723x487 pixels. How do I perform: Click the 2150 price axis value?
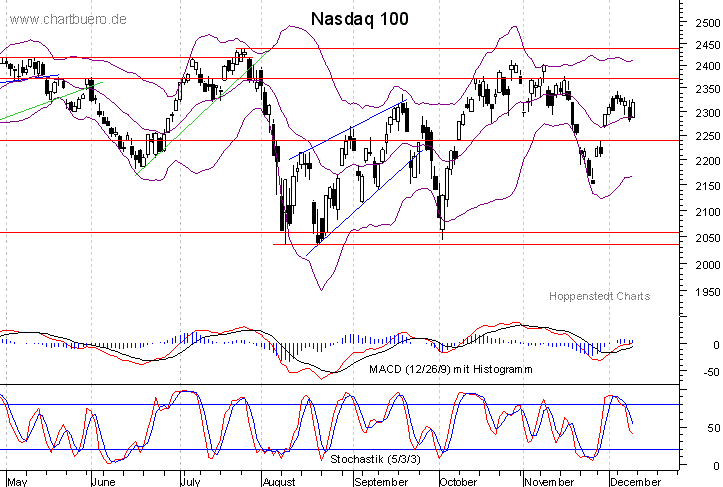point(707,185)
